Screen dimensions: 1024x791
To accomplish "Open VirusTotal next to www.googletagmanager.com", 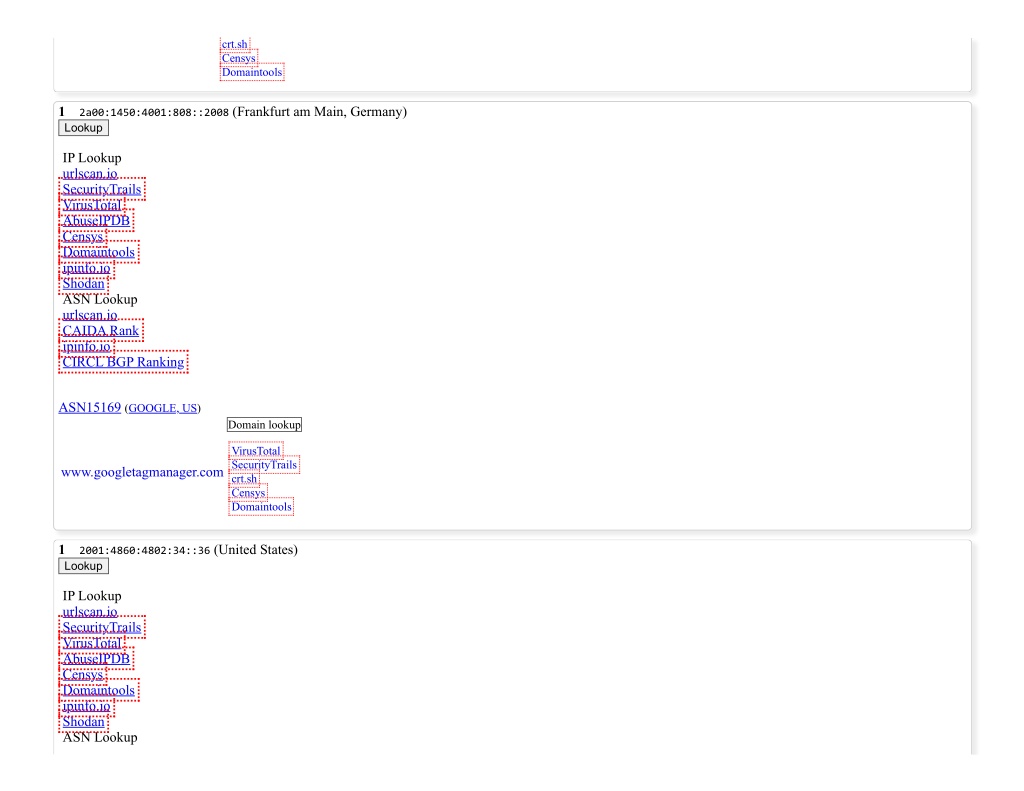I will click(256, 451).
